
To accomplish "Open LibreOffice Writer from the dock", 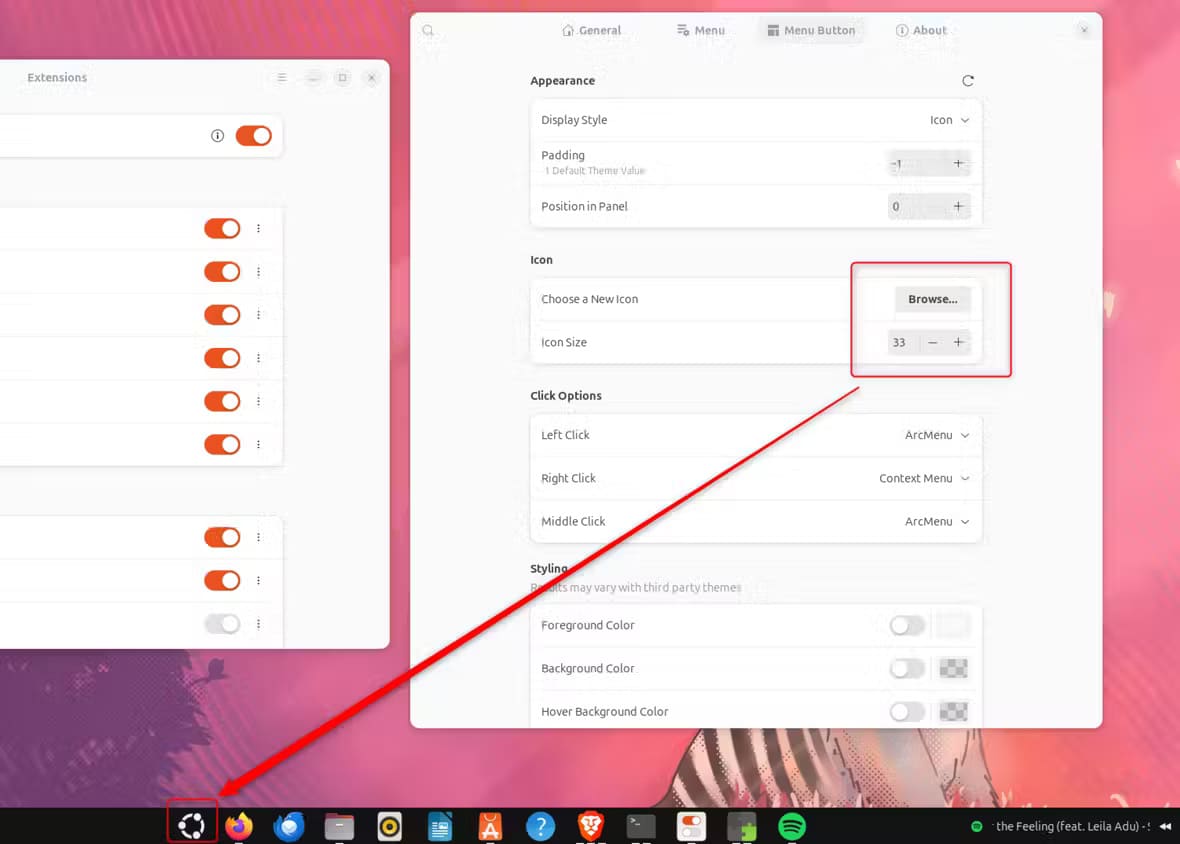I will pos(439,826).
